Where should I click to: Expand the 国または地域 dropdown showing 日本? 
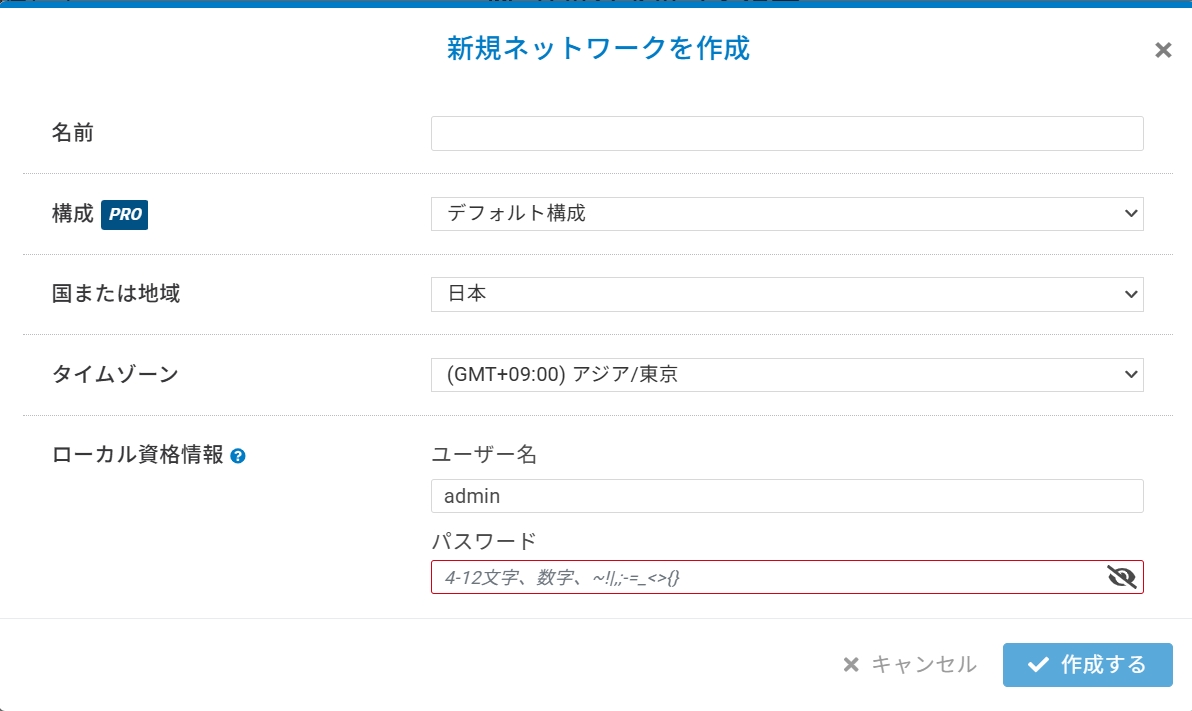point(786,295)
